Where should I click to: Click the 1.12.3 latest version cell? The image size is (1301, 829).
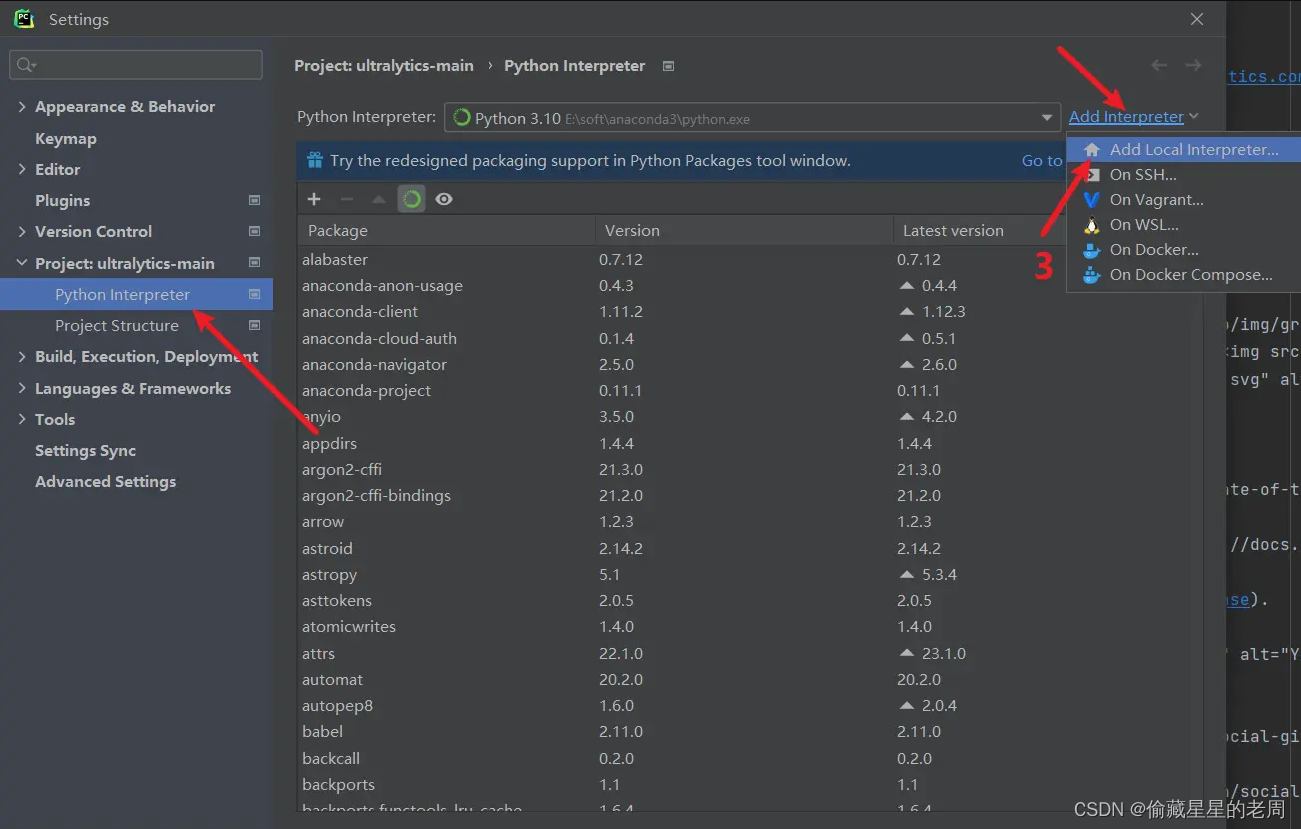pyautogui.click(x=943, y=311)
